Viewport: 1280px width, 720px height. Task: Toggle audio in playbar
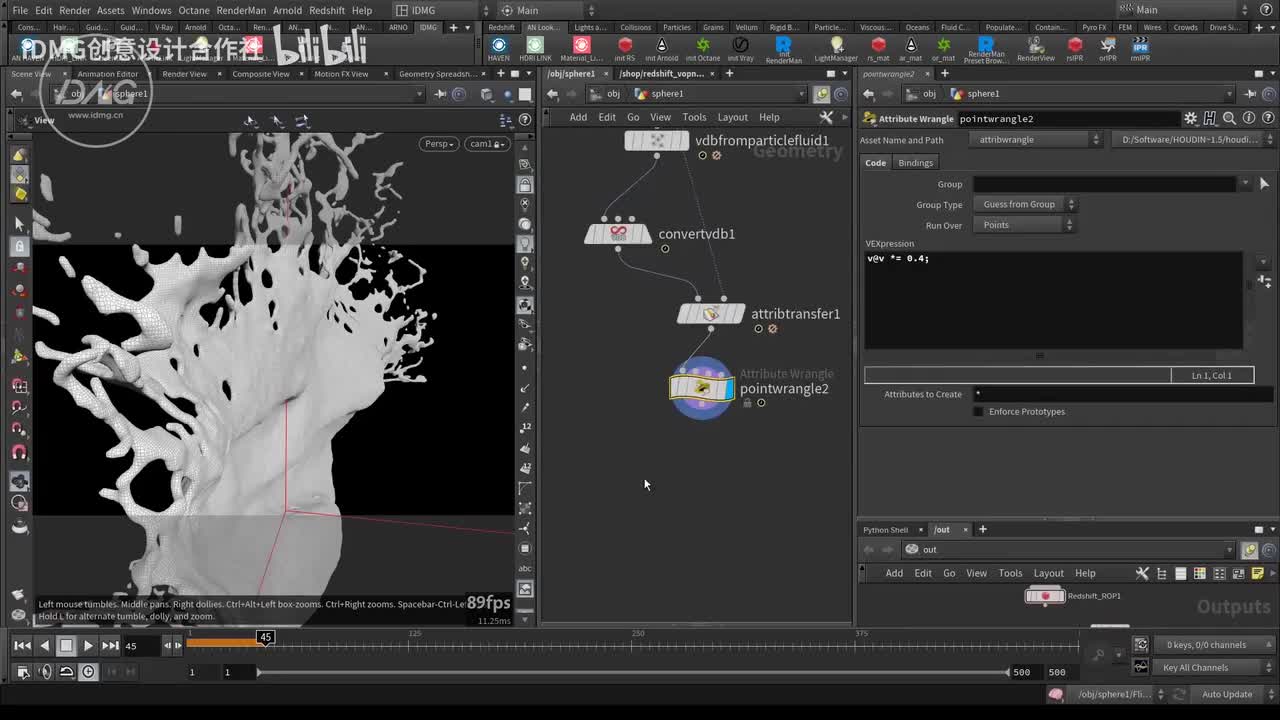[45, 672]
